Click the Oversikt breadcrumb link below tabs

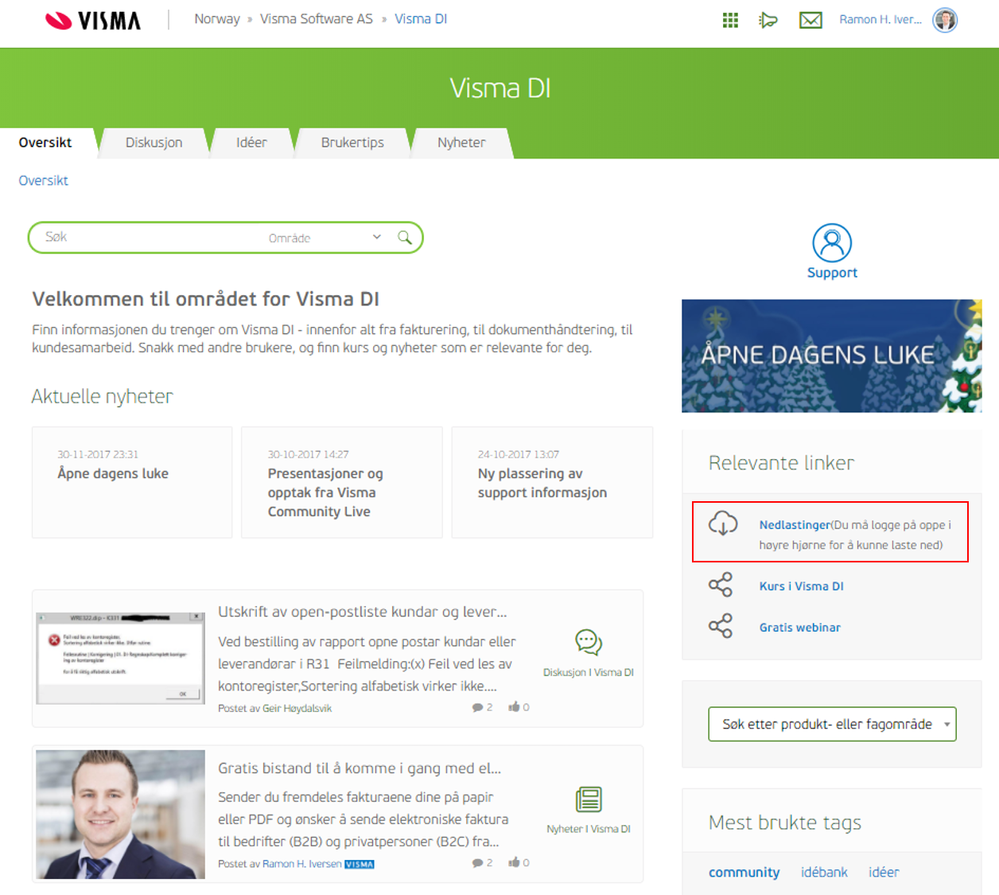tap(43, 180)
